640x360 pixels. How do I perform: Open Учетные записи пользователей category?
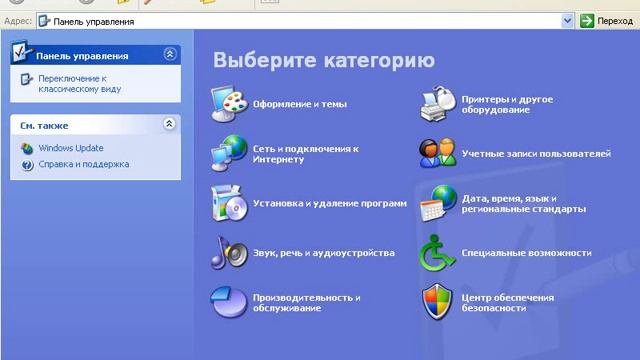tap(536, 154)
